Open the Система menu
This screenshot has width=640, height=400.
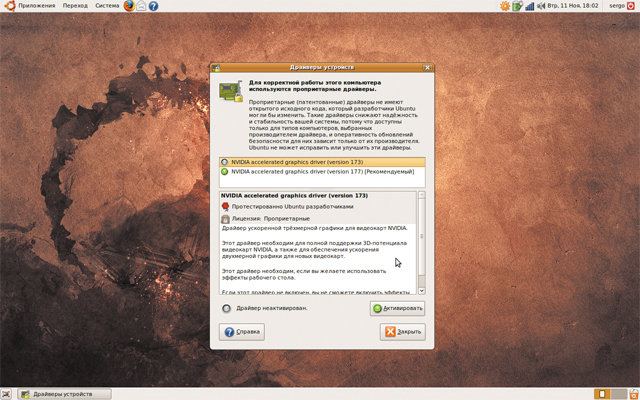pos(107,6)
